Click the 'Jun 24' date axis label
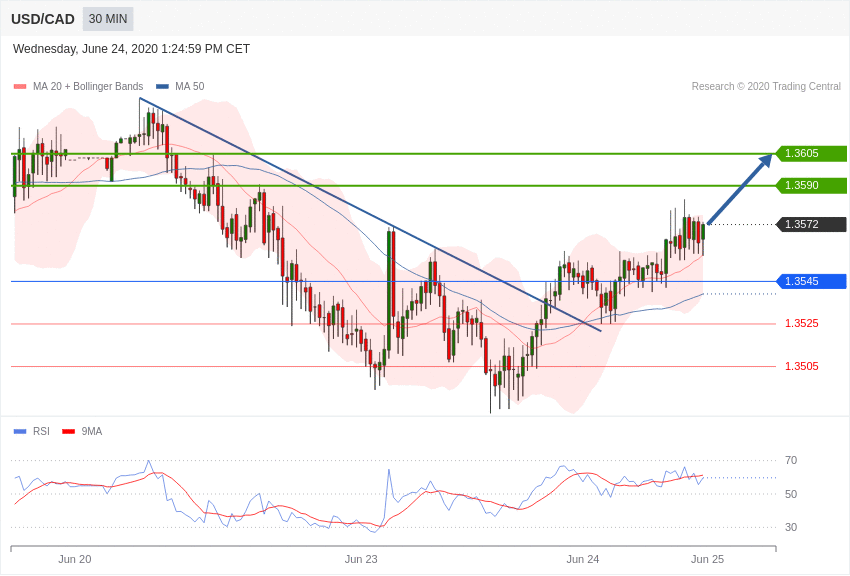The width and height of the screenshot is (850, 576). click(583, 559)
